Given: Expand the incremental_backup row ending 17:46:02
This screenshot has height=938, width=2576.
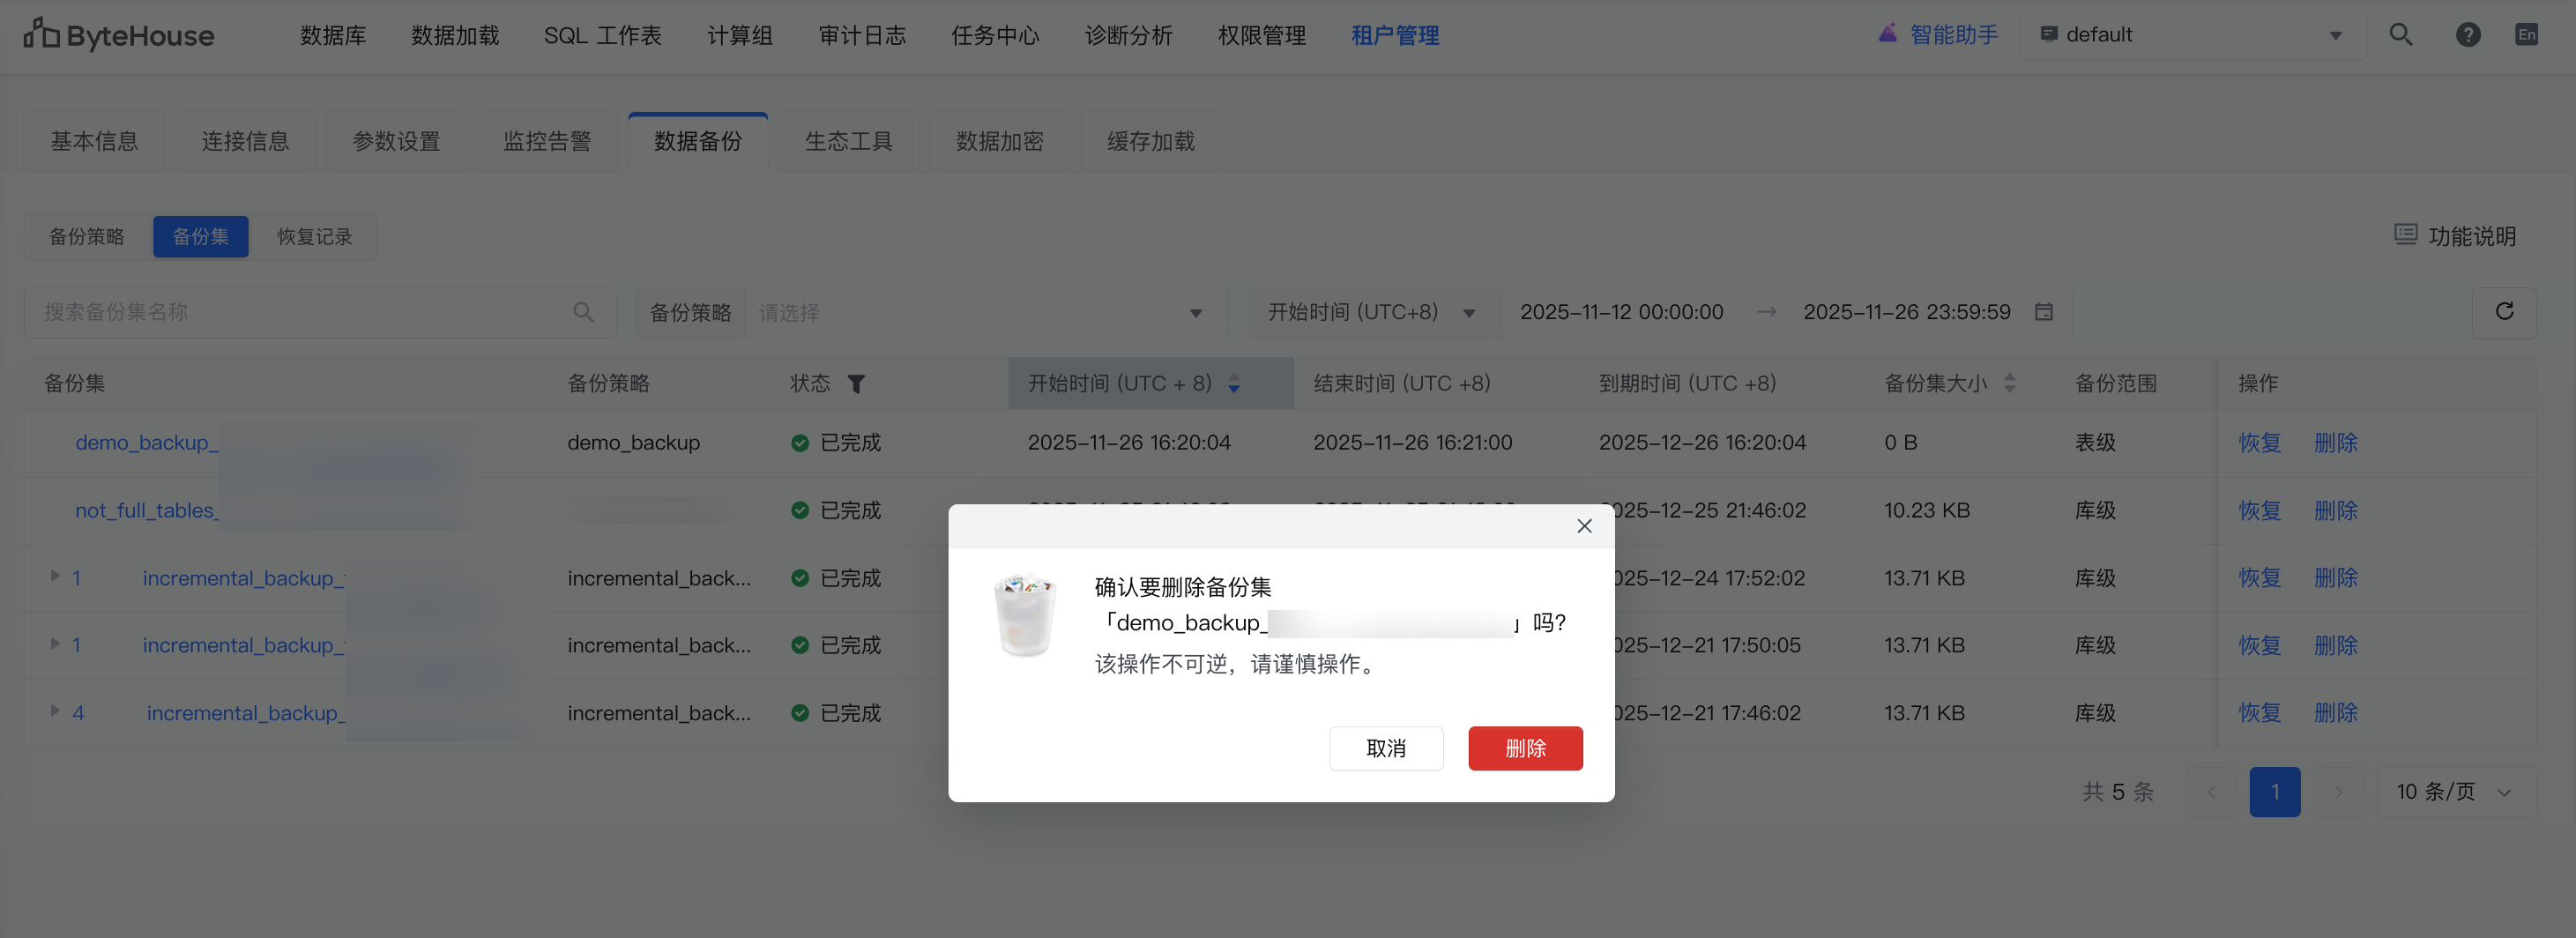Looking at the screenshot, I should tap(55, 711).
